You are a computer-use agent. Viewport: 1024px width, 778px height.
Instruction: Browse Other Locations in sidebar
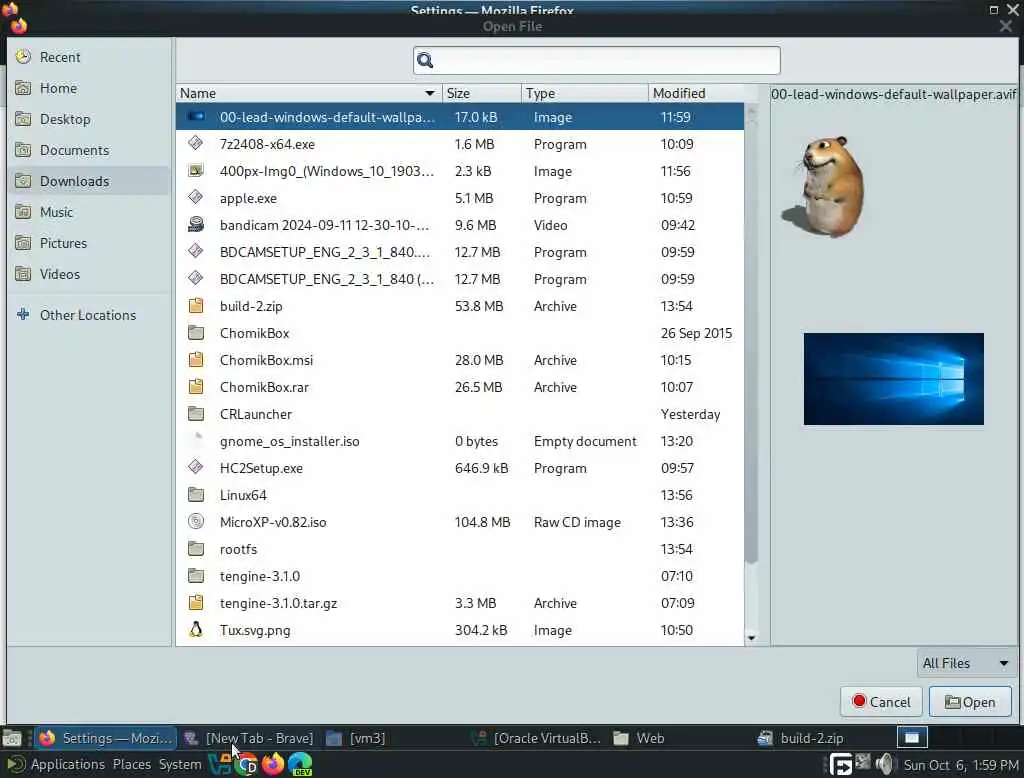click(x=89, y=315)
